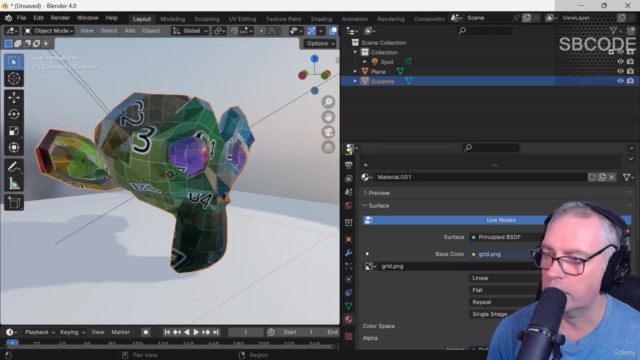Toggle proportional editing in header
Screen dimensions: 640x360
tap(261, 31)
